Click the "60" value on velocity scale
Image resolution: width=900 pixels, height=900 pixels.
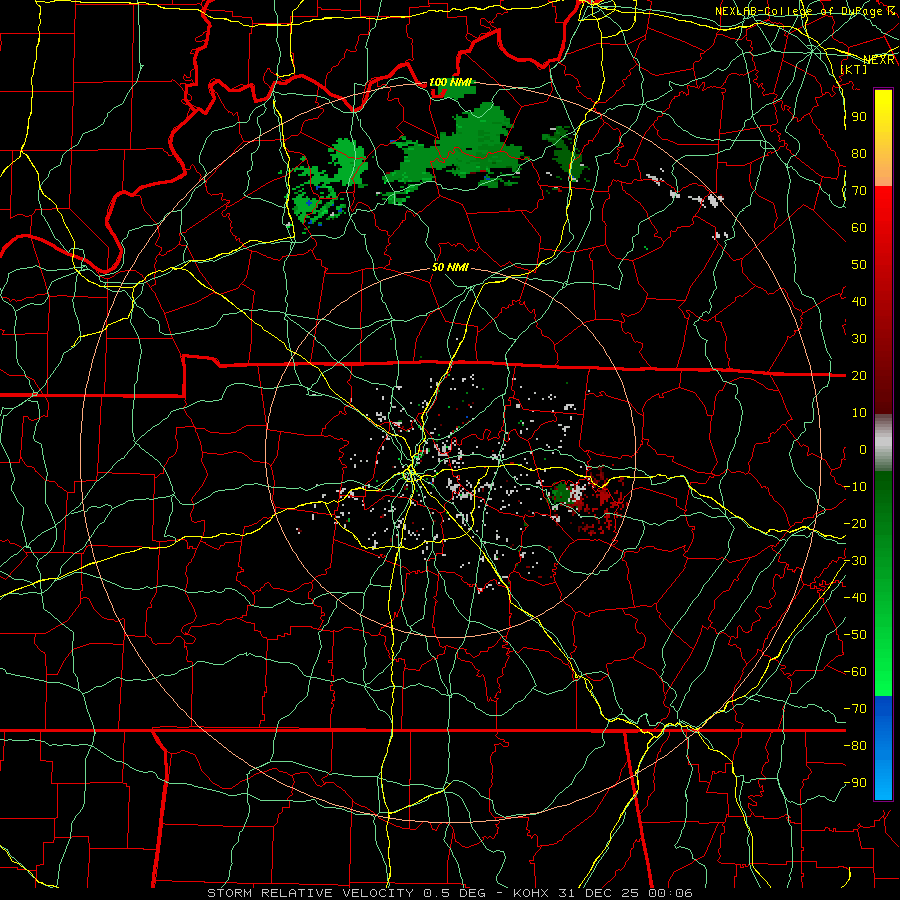(859, 227)
